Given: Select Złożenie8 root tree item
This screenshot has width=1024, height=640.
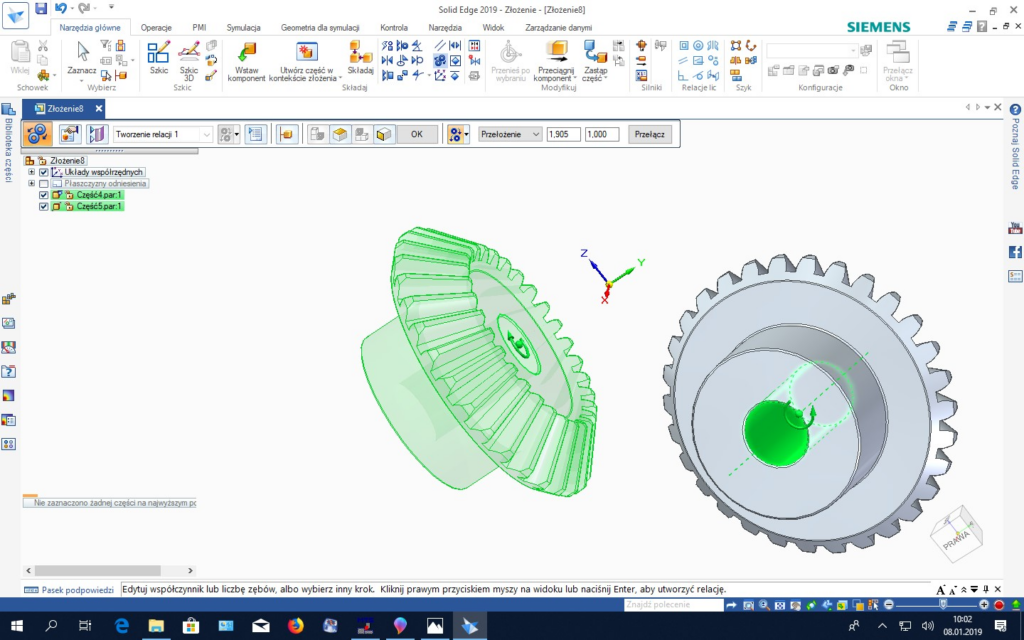Looking at the screenshot, I should pos(67,161).
